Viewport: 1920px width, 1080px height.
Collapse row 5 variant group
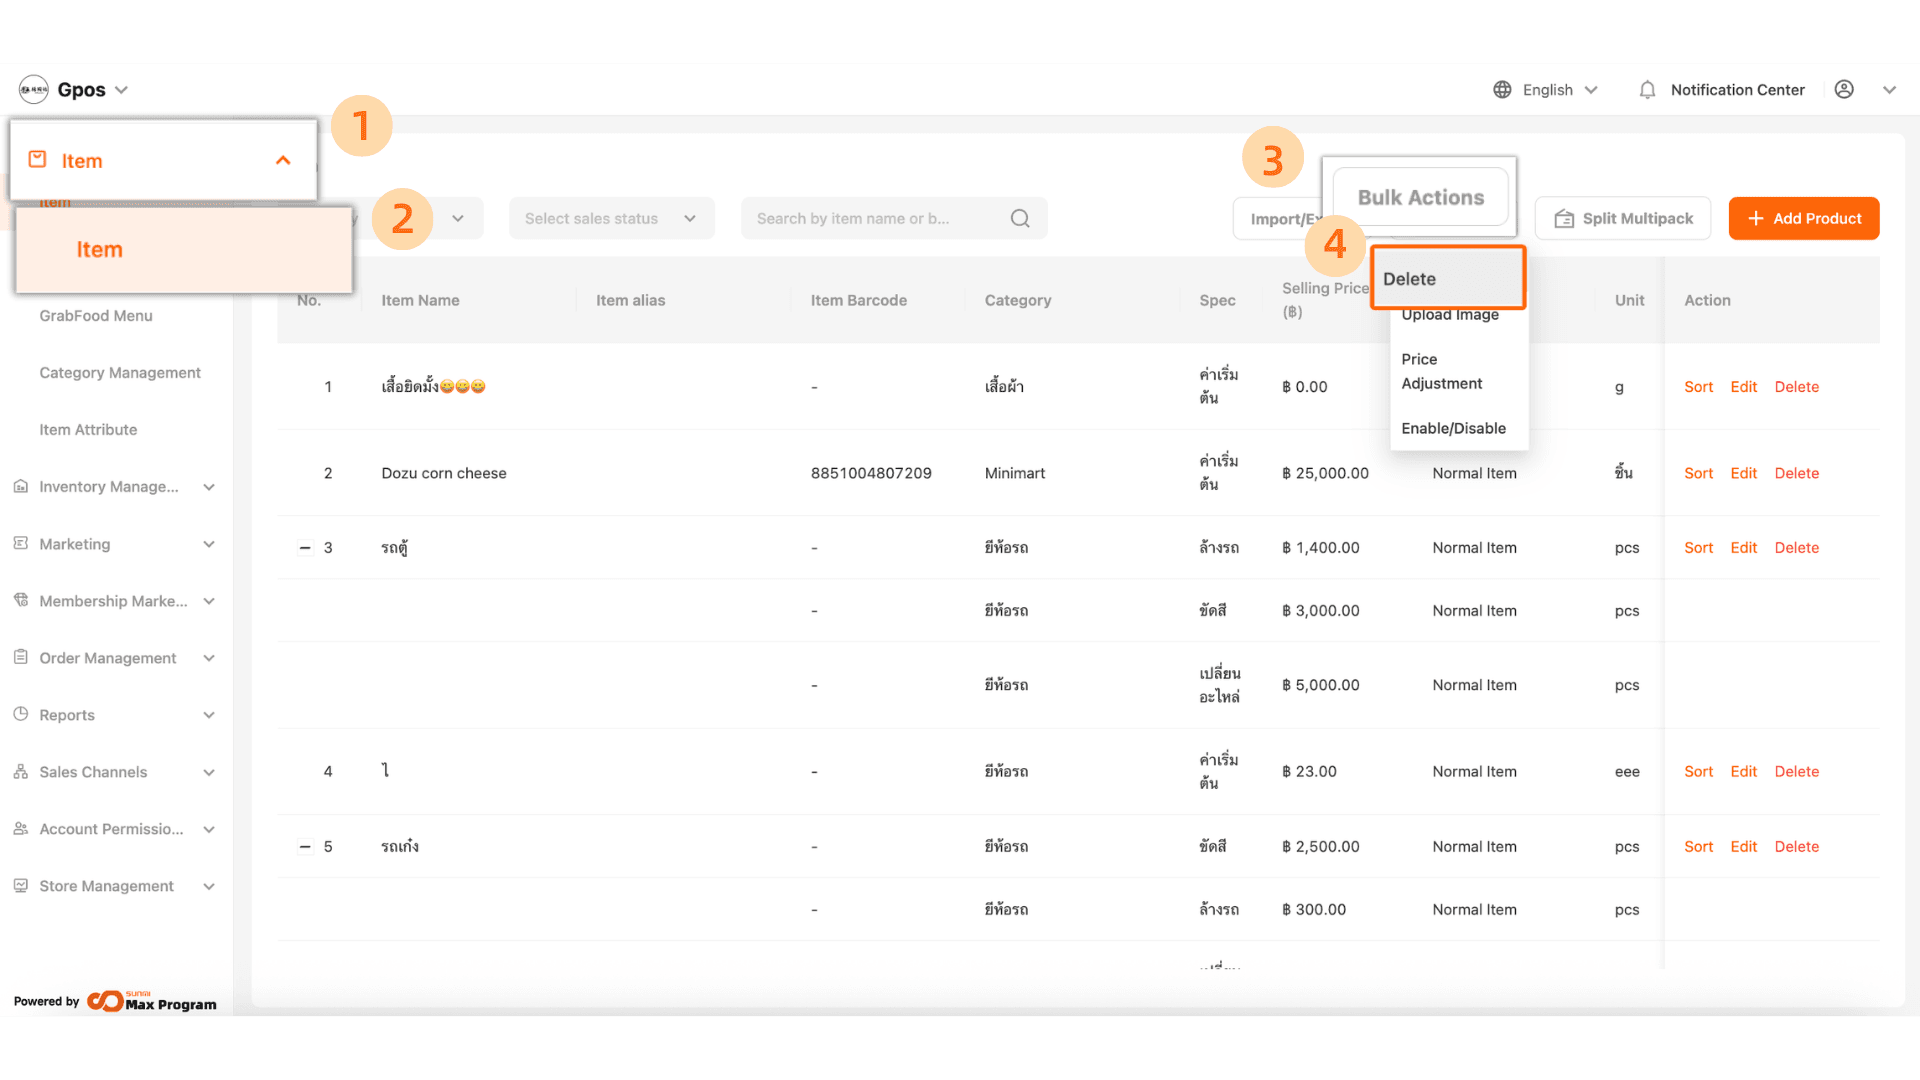point(305,847)
